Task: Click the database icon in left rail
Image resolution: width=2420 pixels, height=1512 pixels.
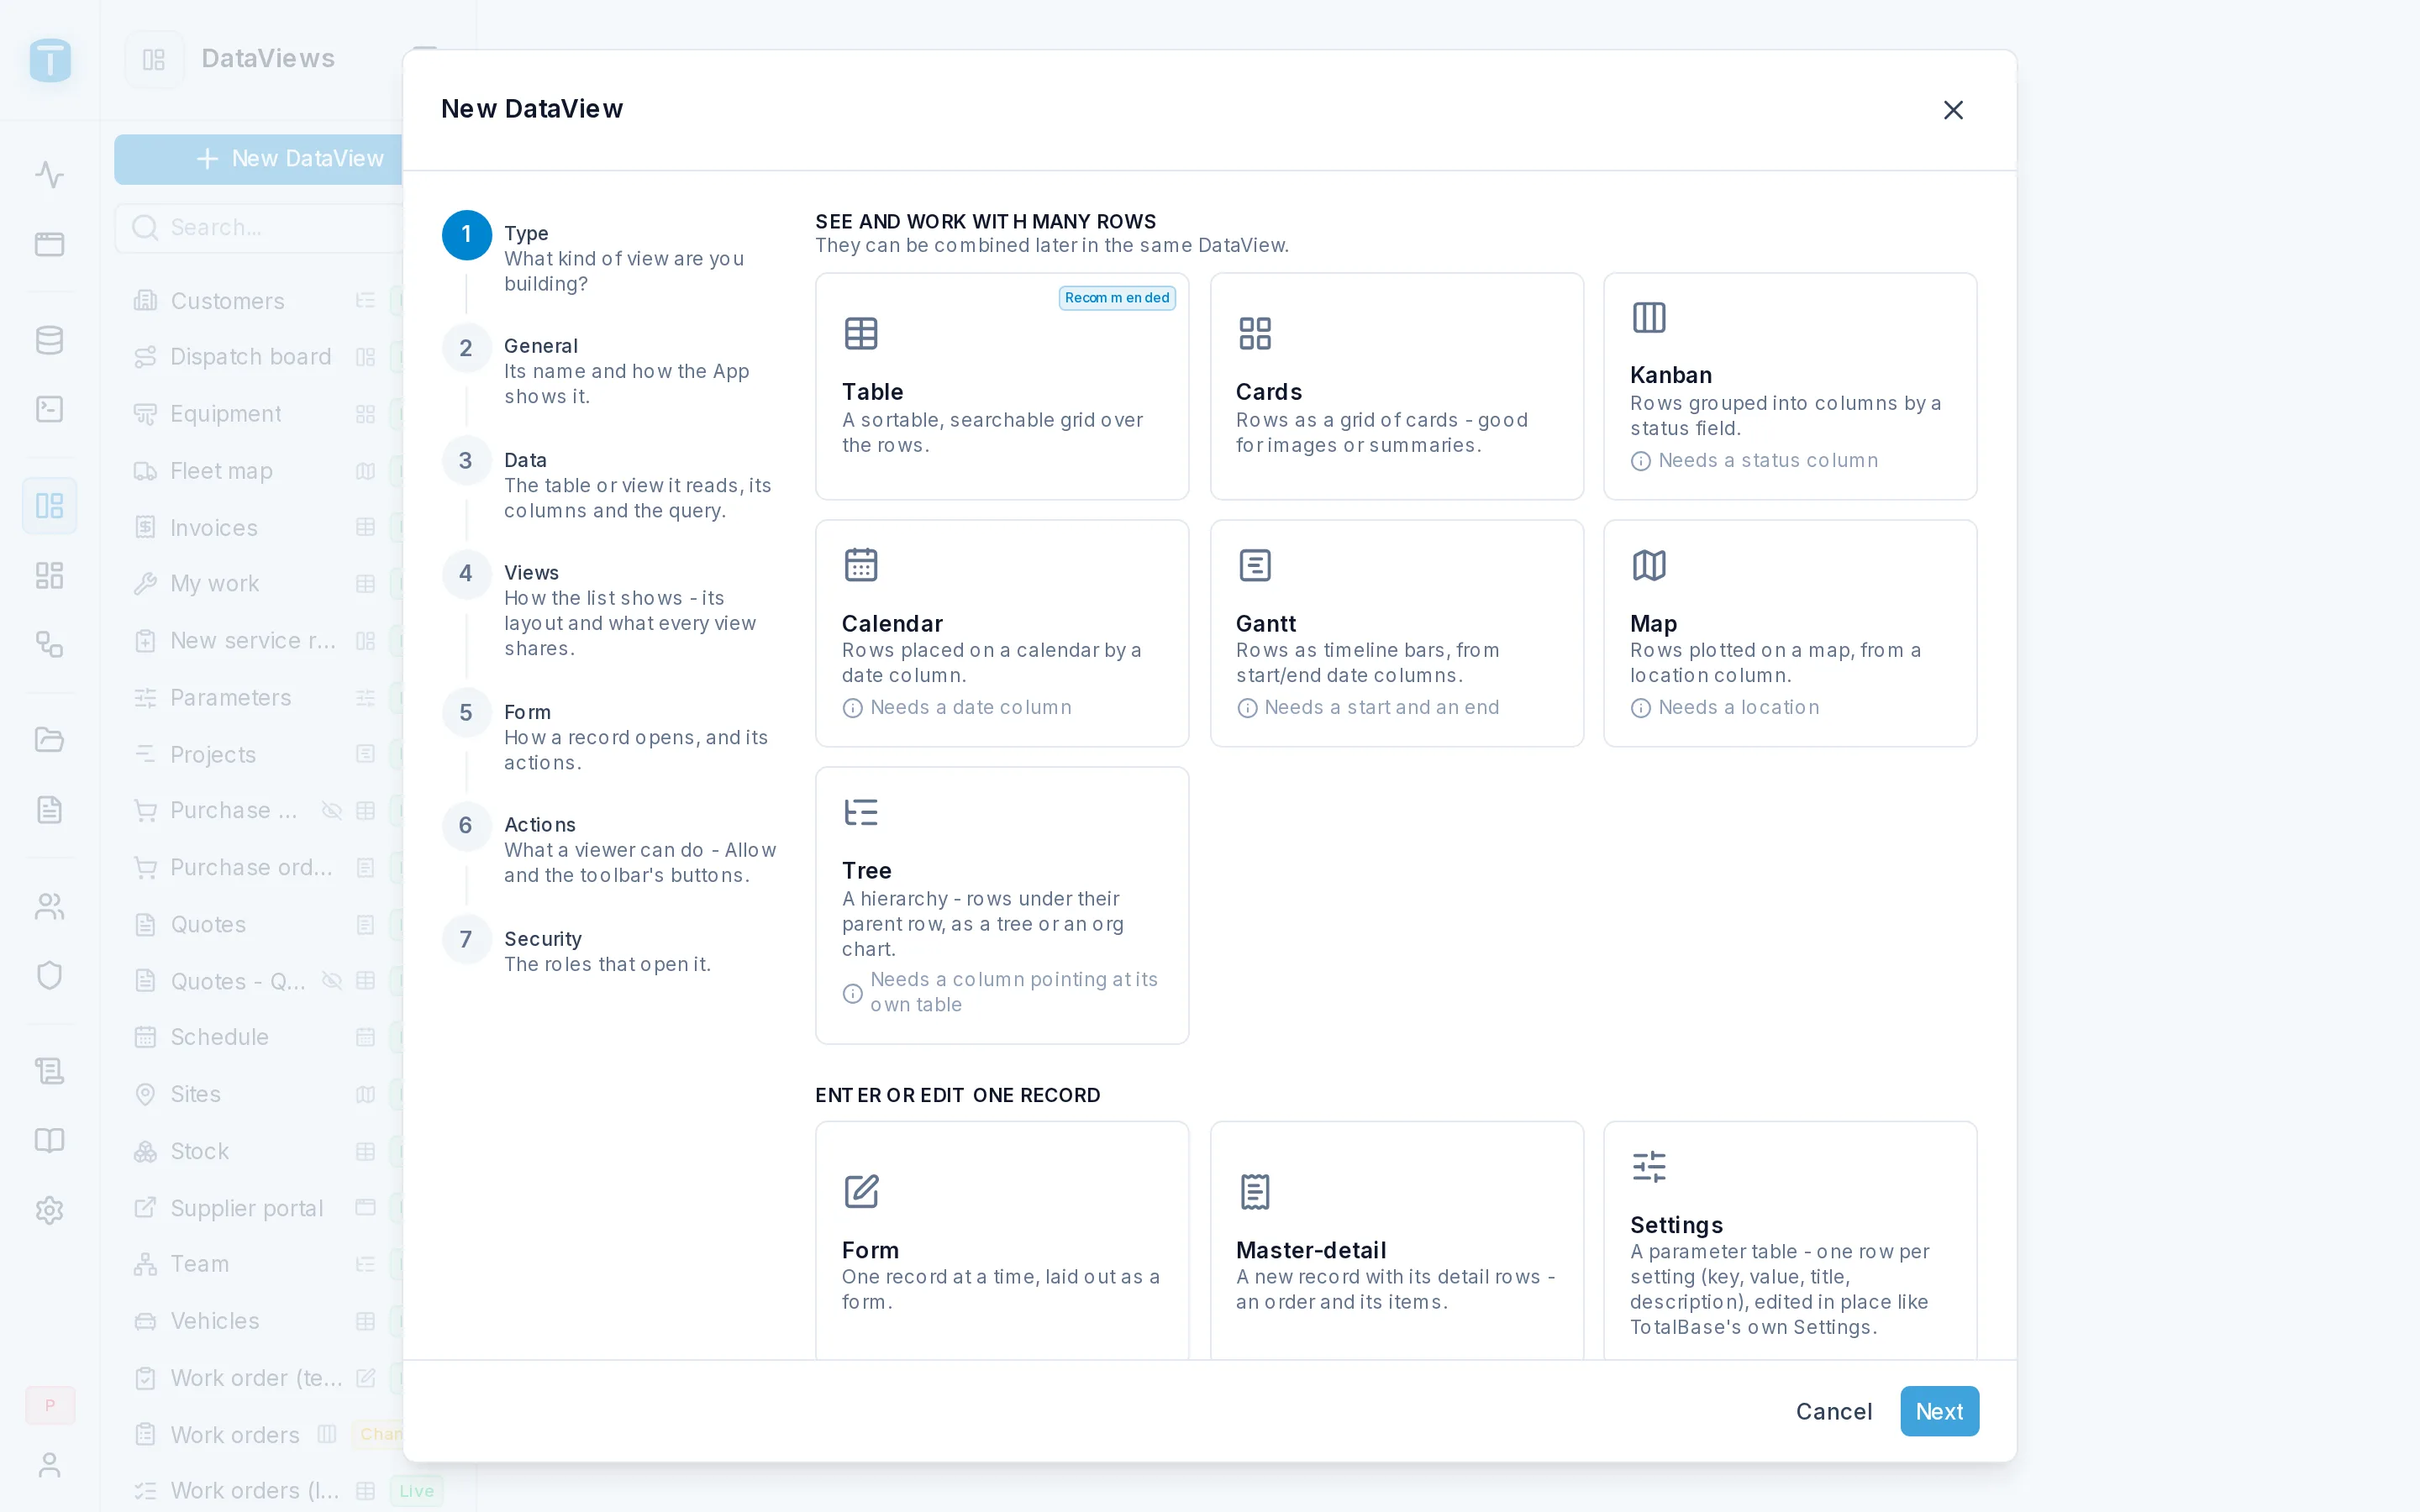Action: (49, 340)
